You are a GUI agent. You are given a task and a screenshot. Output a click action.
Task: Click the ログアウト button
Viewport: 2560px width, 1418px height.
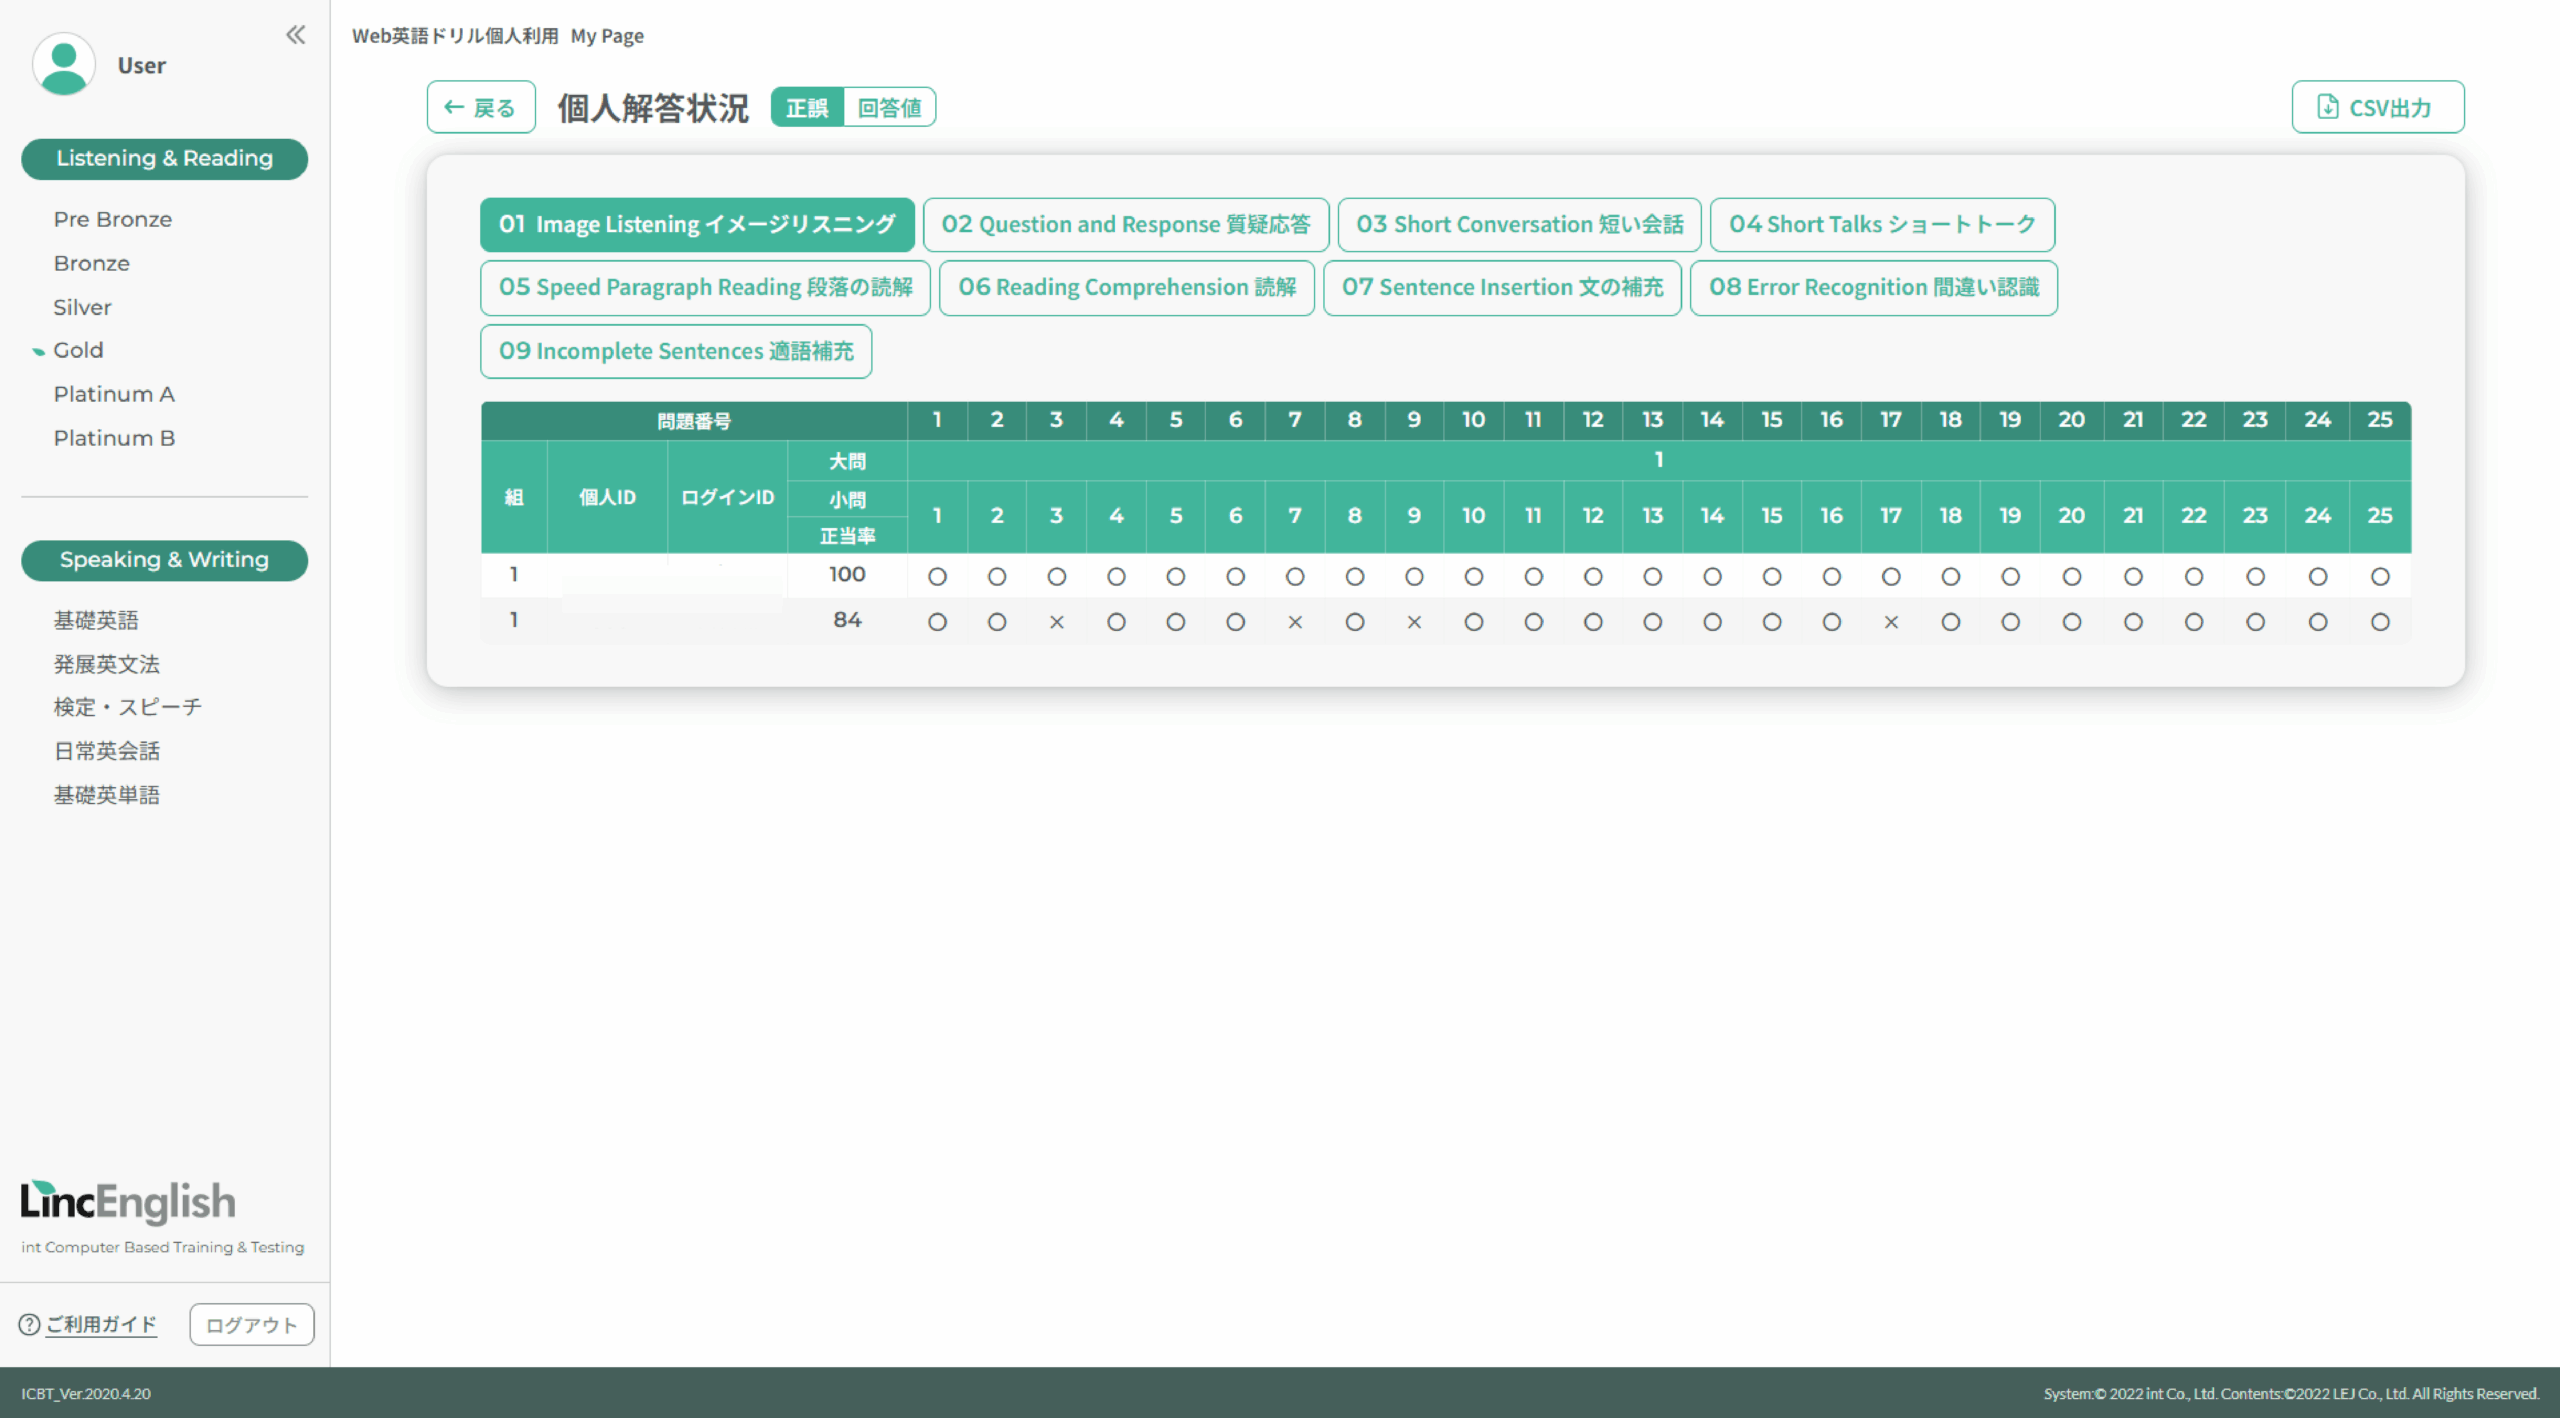click(251, 1324)
